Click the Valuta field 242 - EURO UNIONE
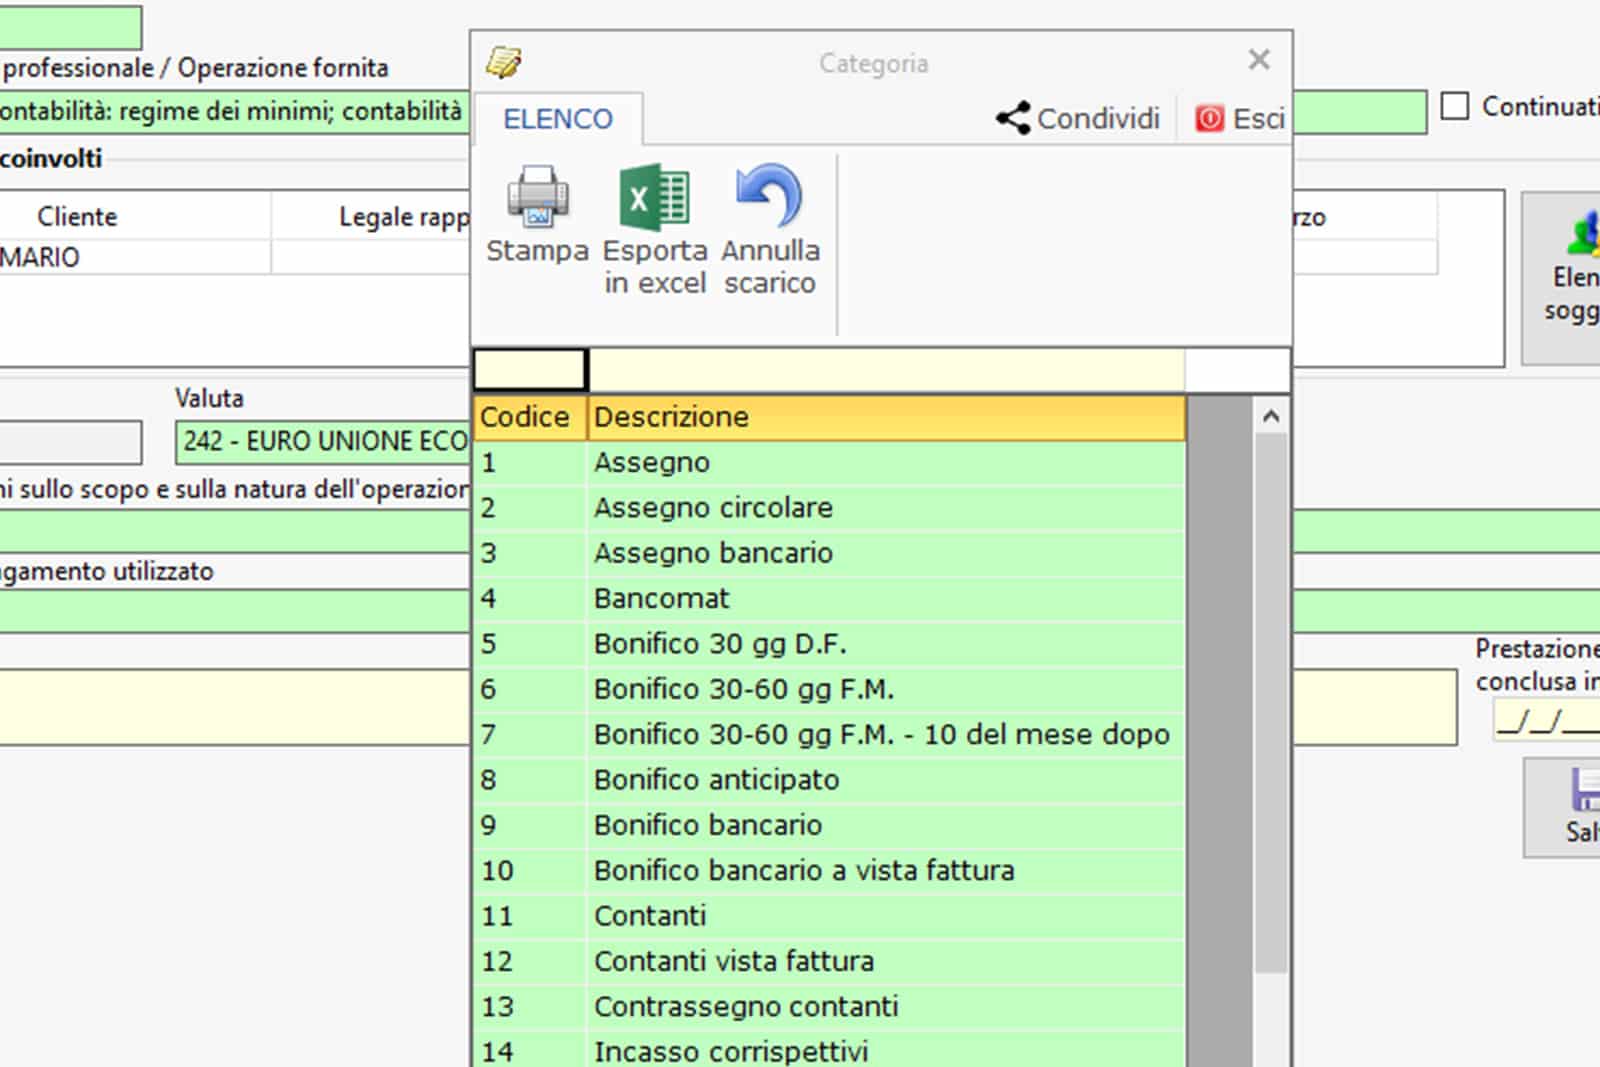1600x1067 pixels. click(x=323, y=441)
